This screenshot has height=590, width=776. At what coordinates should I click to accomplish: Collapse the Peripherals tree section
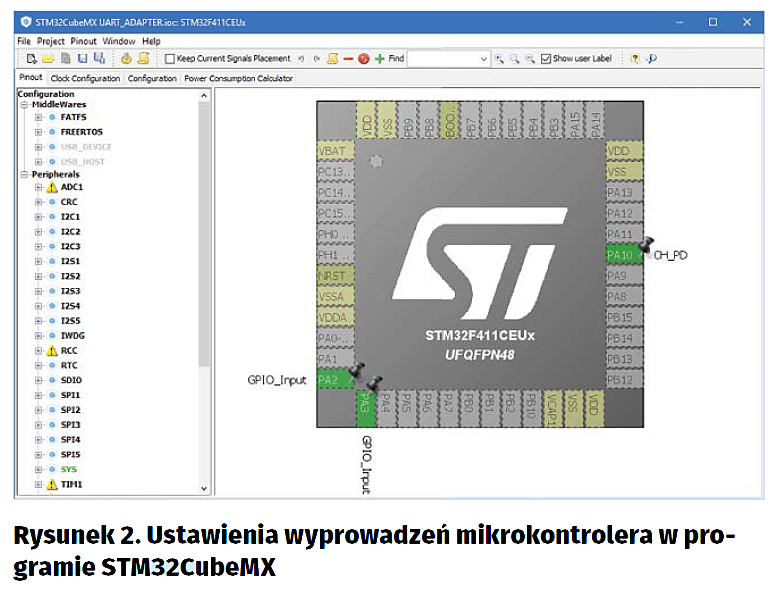[22, 174]
